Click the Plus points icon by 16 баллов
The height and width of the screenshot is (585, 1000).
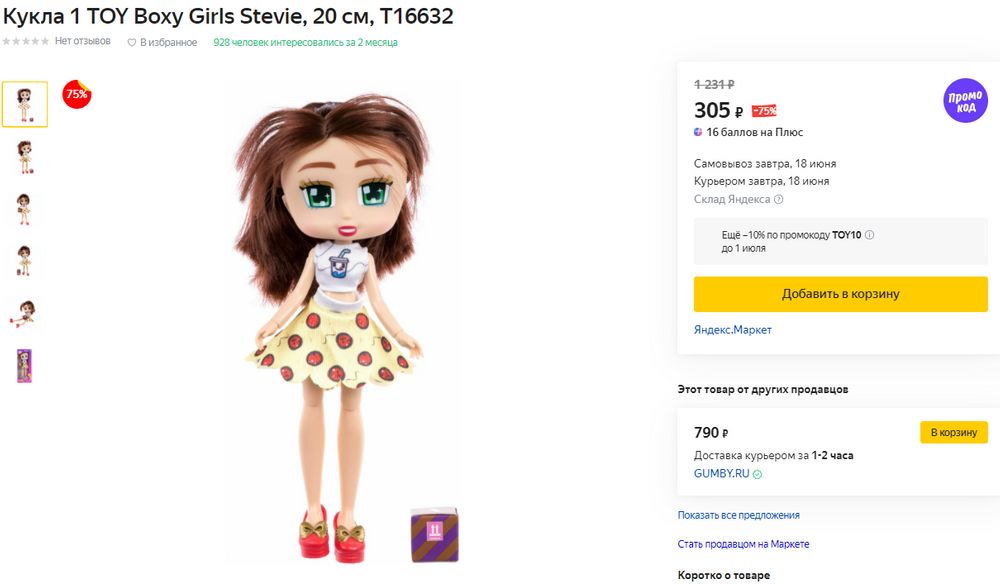pos(699,132)
